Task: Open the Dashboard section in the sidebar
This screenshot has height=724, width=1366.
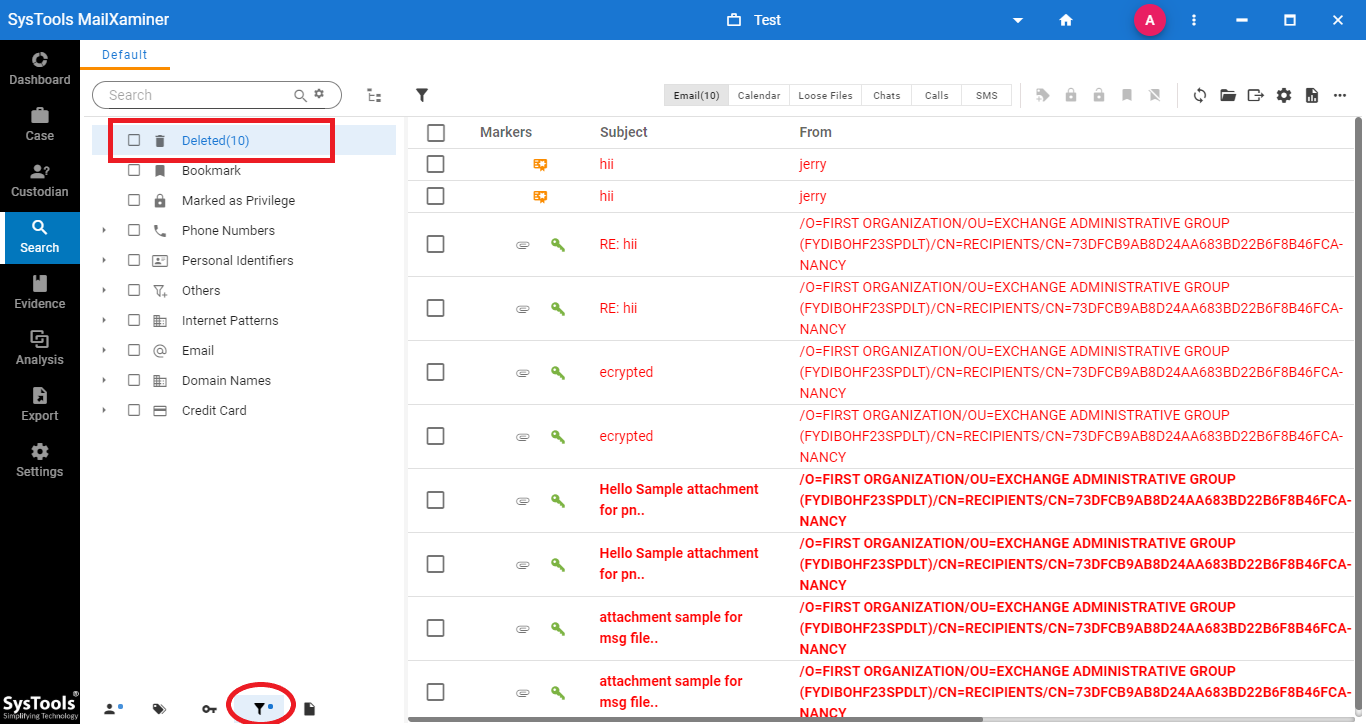Action: coord(40,68)
